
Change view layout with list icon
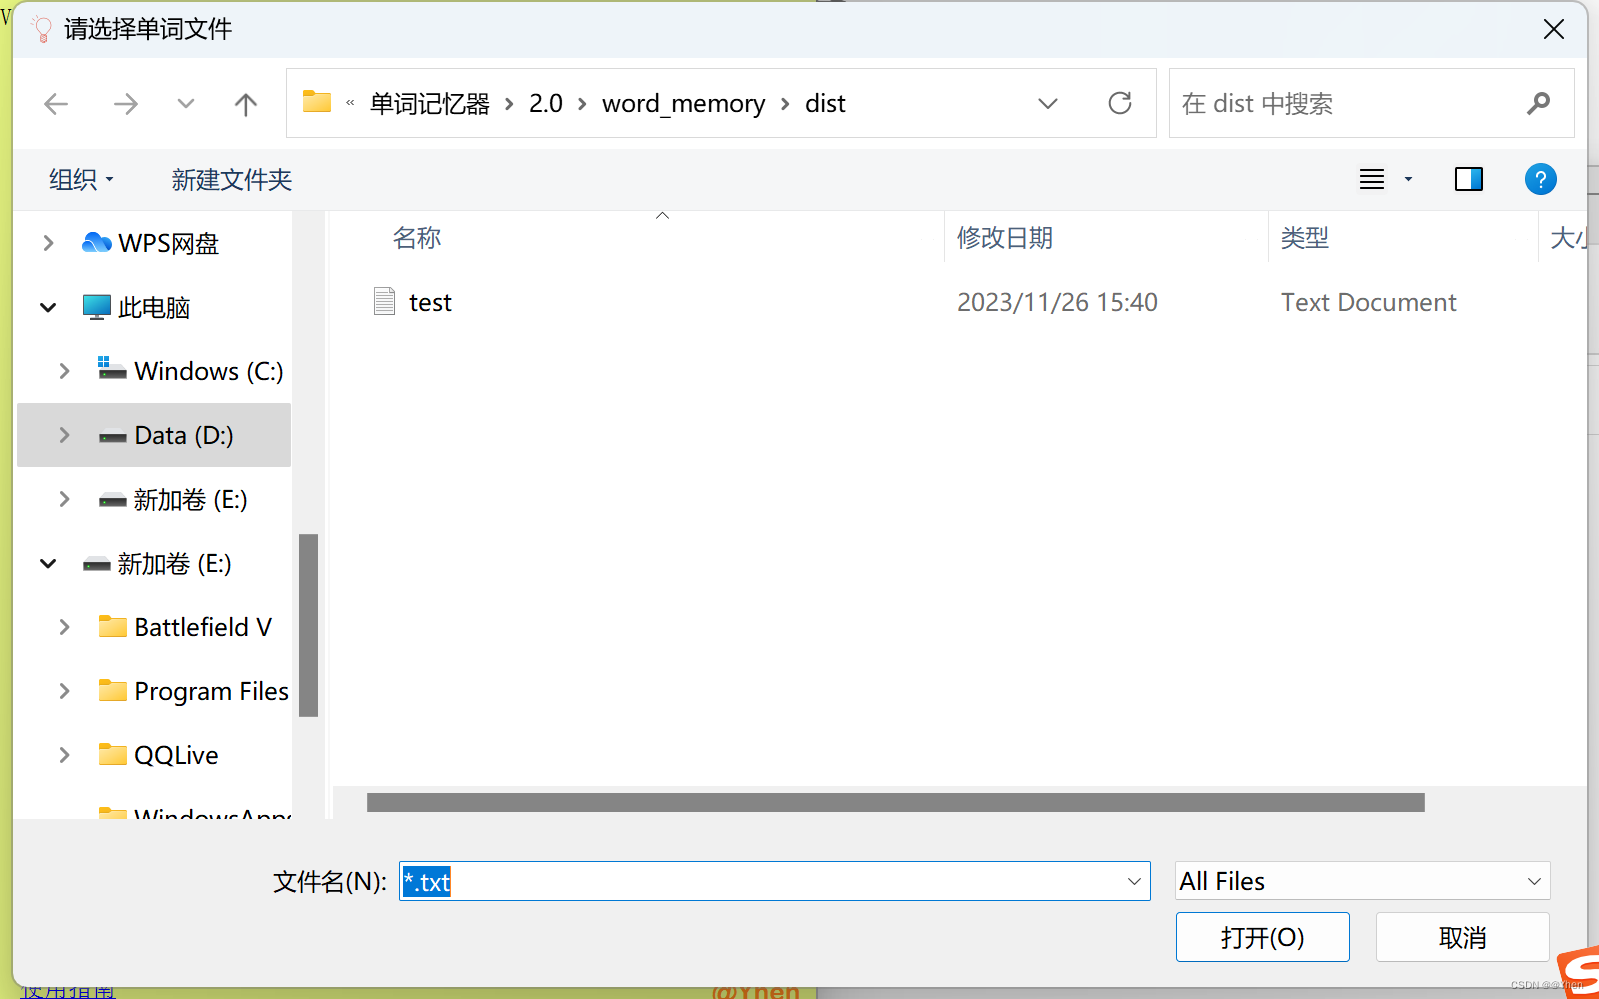click(x=1372, y=179)
